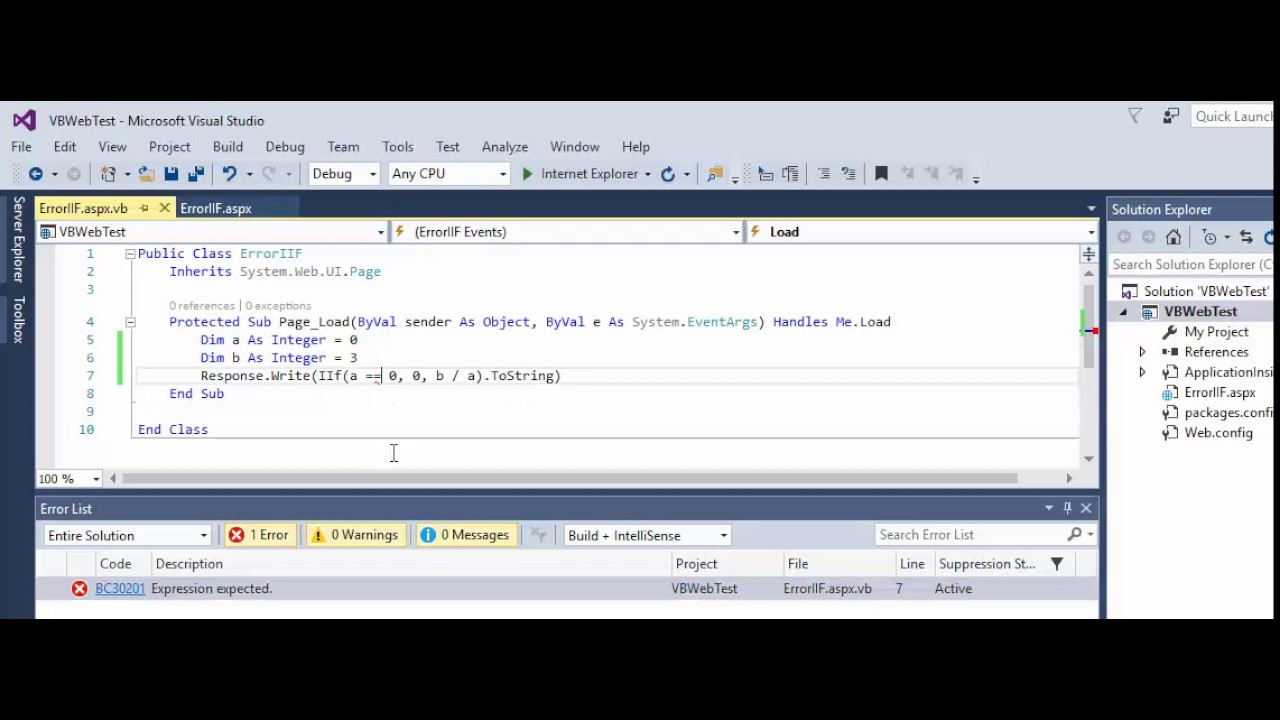Close the ErrorIIF.aspx.vb tab
Screen dimensions: 1280x720
tap(164, 208)
